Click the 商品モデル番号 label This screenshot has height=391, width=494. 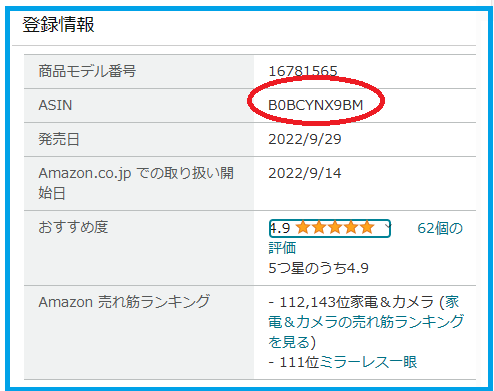(x=87, y=71)
